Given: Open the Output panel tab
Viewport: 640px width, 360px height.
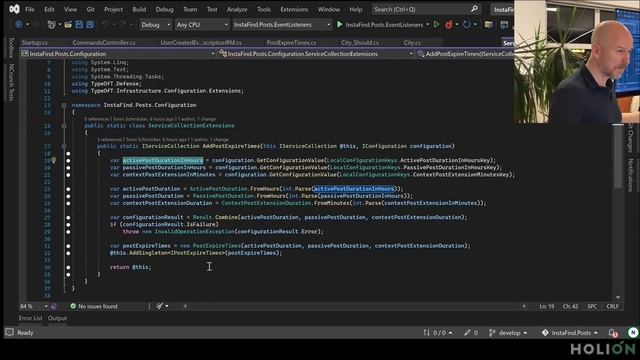Looking at the screenshot, I should click(x=57, y=318).
